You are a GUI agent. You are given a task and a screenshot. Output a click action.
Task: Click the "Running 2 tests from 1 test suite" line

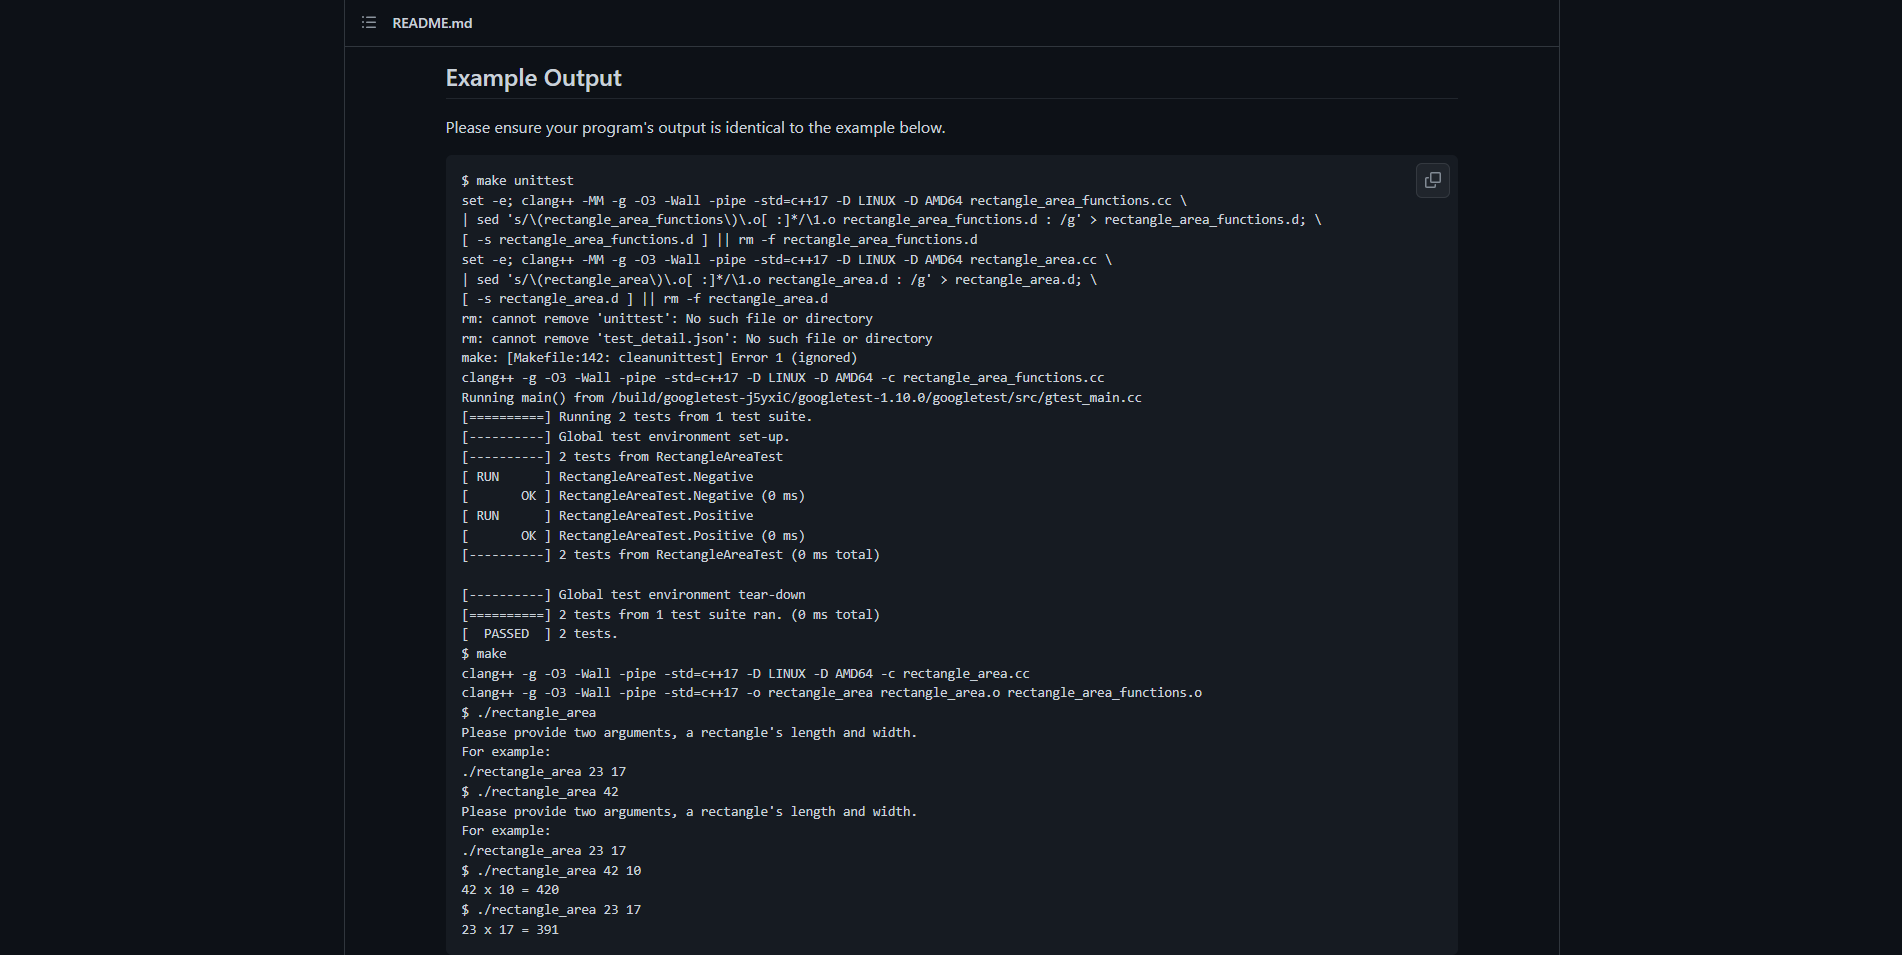pos(636,416)
